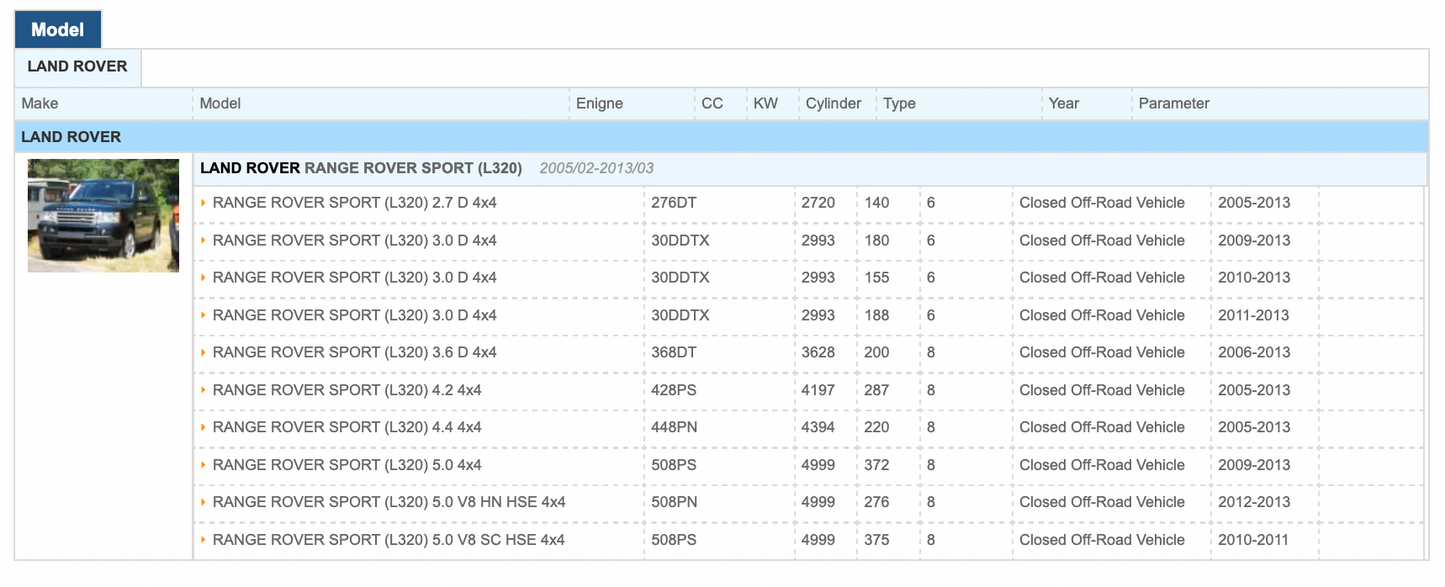Click the arrow icon beside 5.0 V8 HN HSE
This screenshot has width=1445, height=587.
coord(204,503)
